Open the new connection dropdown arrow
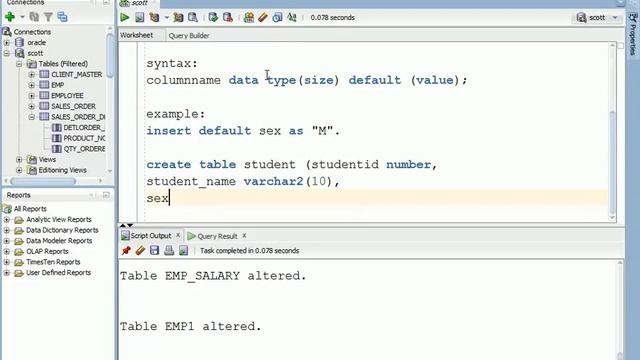Image resolution: width=640 pixels, height=360 pixels. point(22,17)
